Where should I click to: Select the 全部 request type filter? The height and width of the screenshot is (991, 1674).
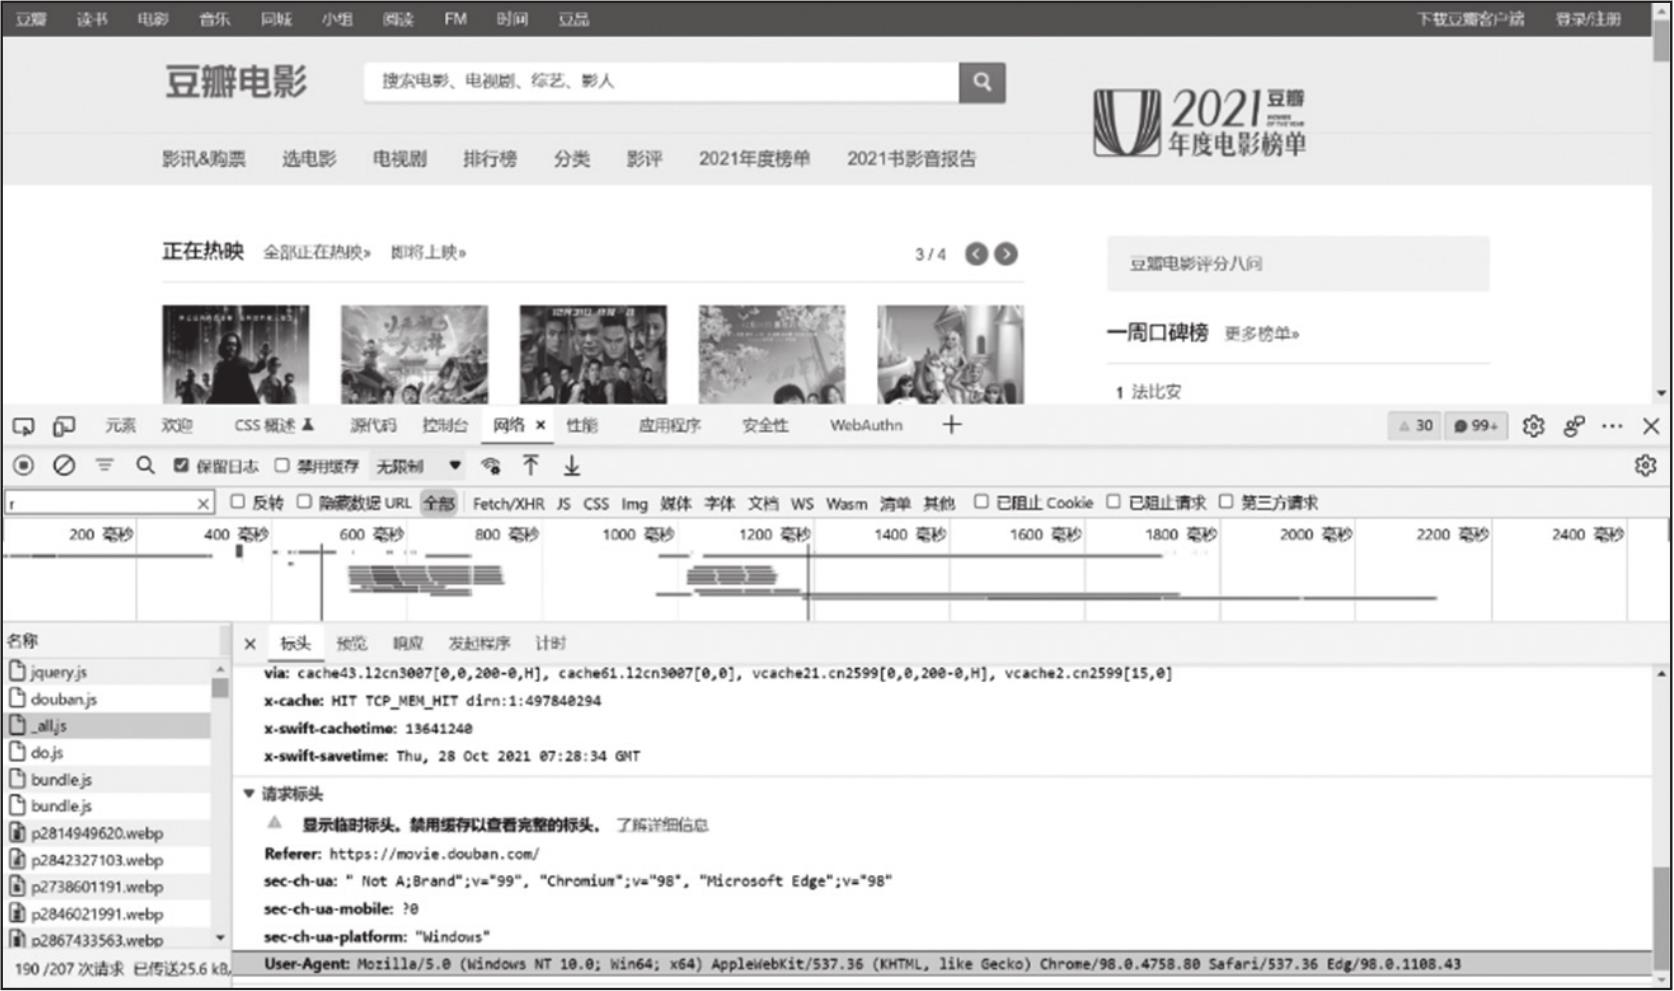439,503
